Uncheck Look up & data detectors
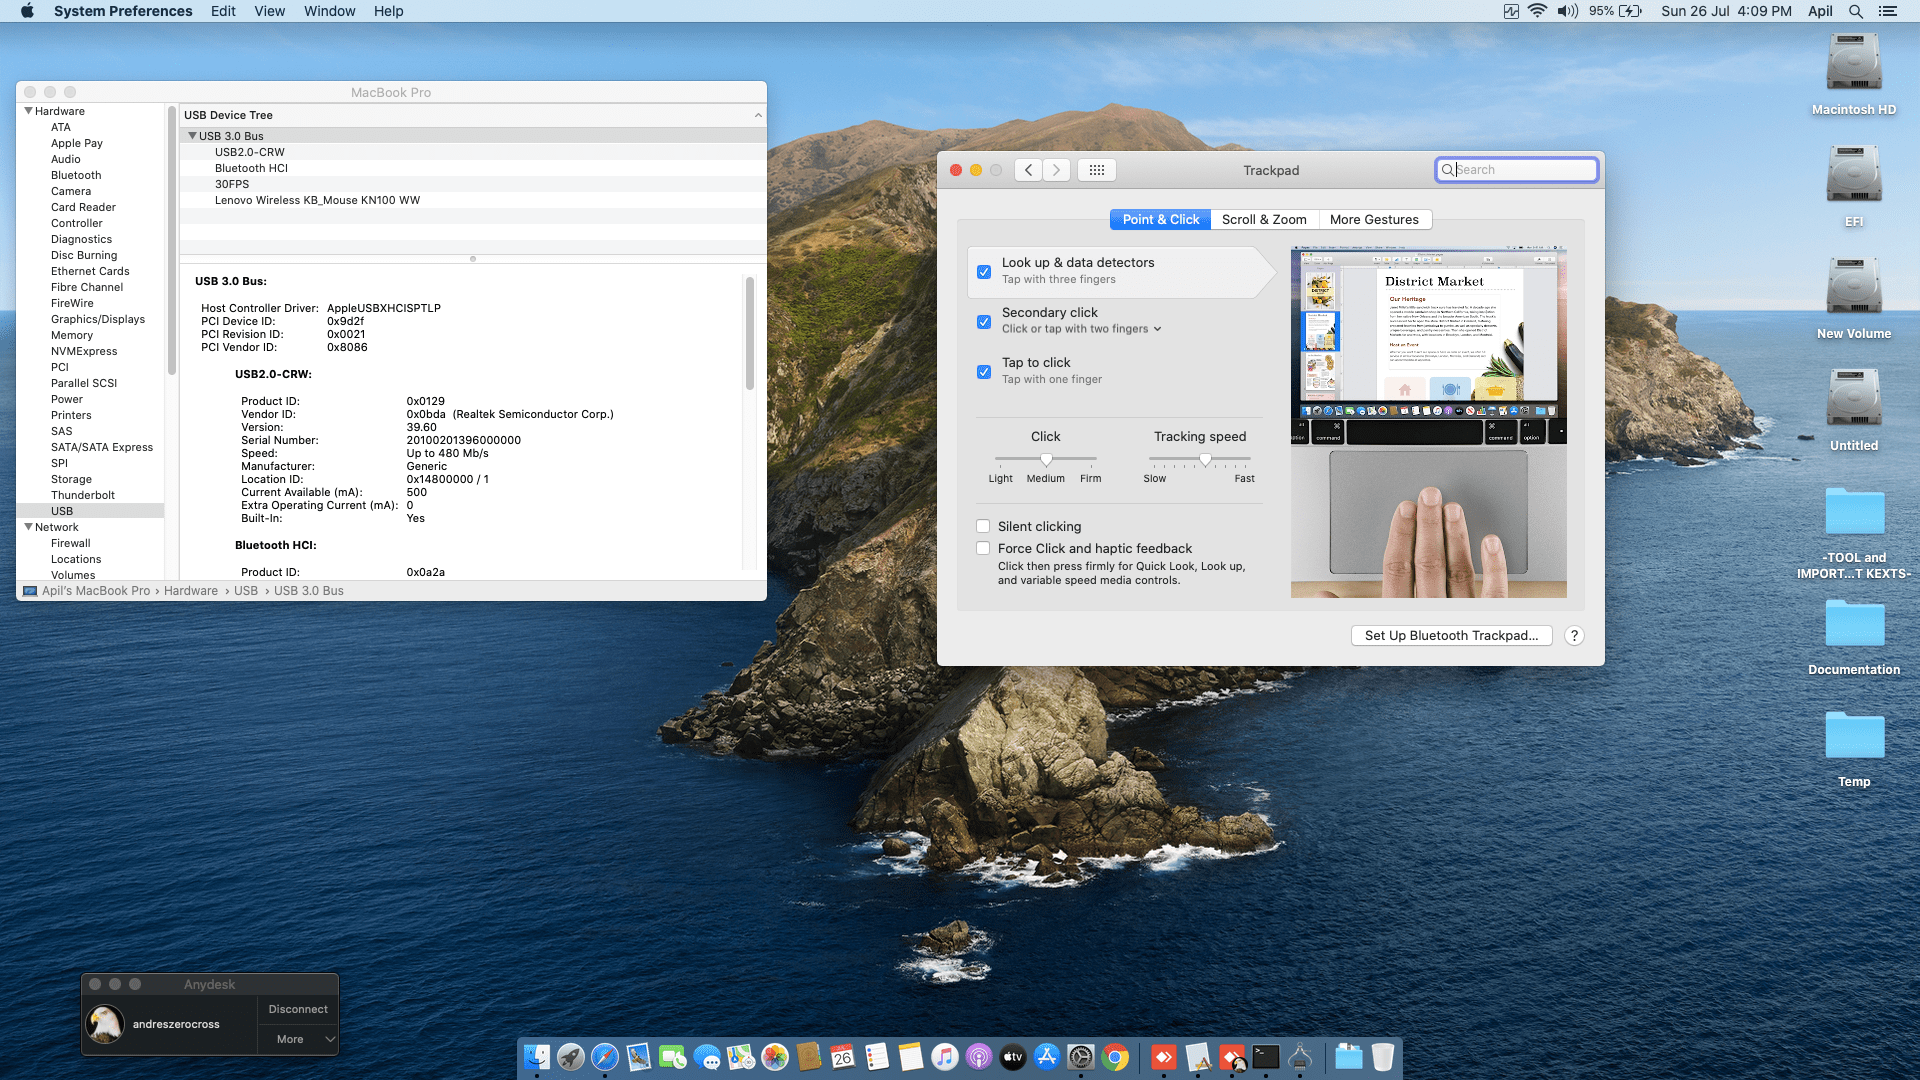1920x1080 pixels. [984, 271]
